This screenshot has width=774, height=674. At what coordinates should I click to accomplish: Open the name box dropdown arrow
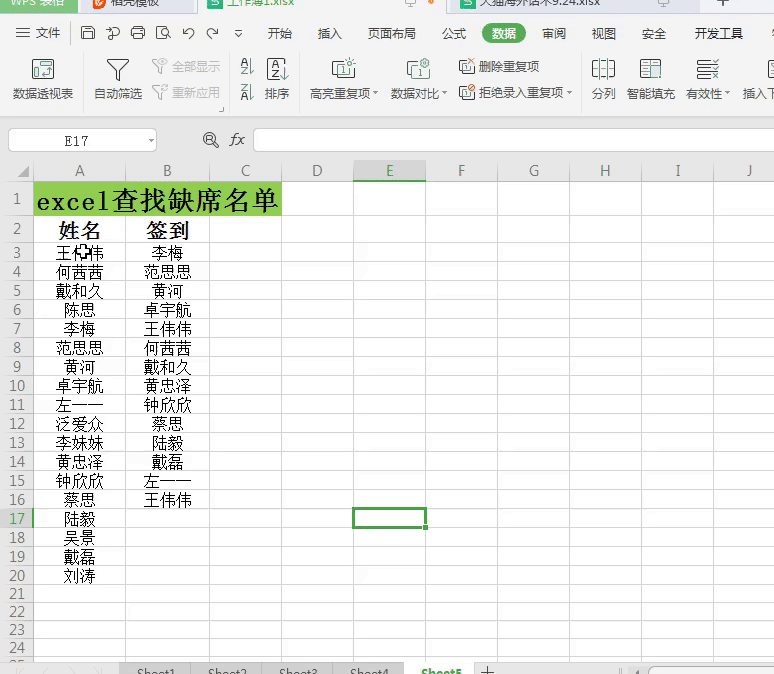151,141
